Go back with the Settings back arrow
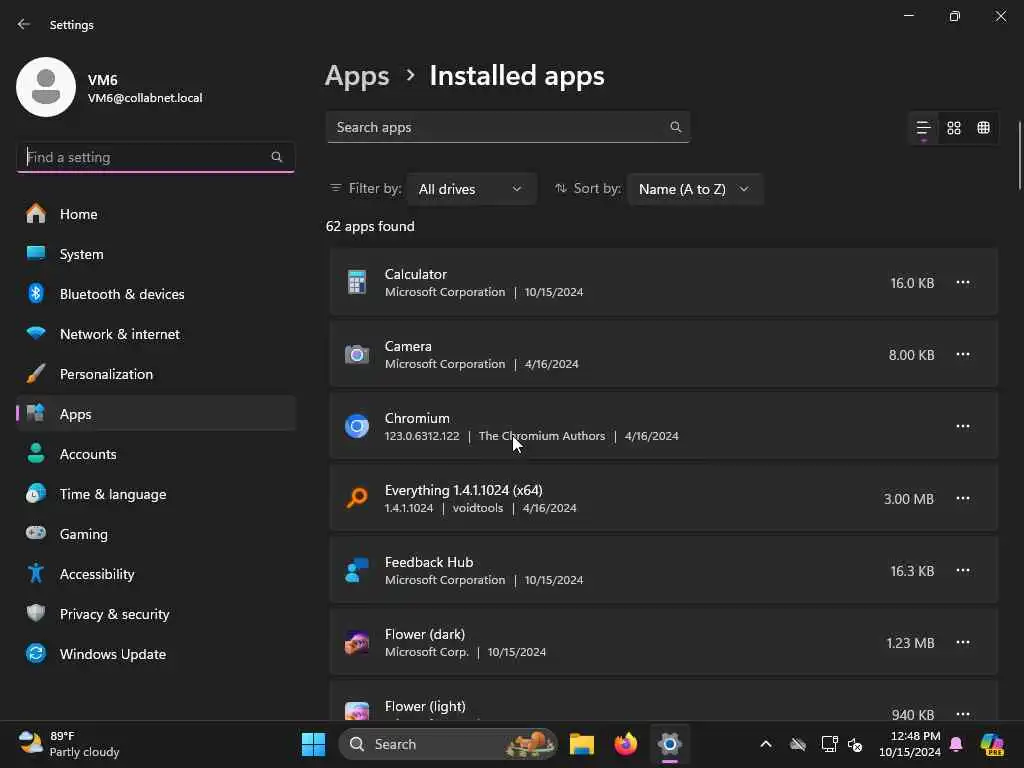The width and height of the screenshot is (1024, 768). (24, 24)
